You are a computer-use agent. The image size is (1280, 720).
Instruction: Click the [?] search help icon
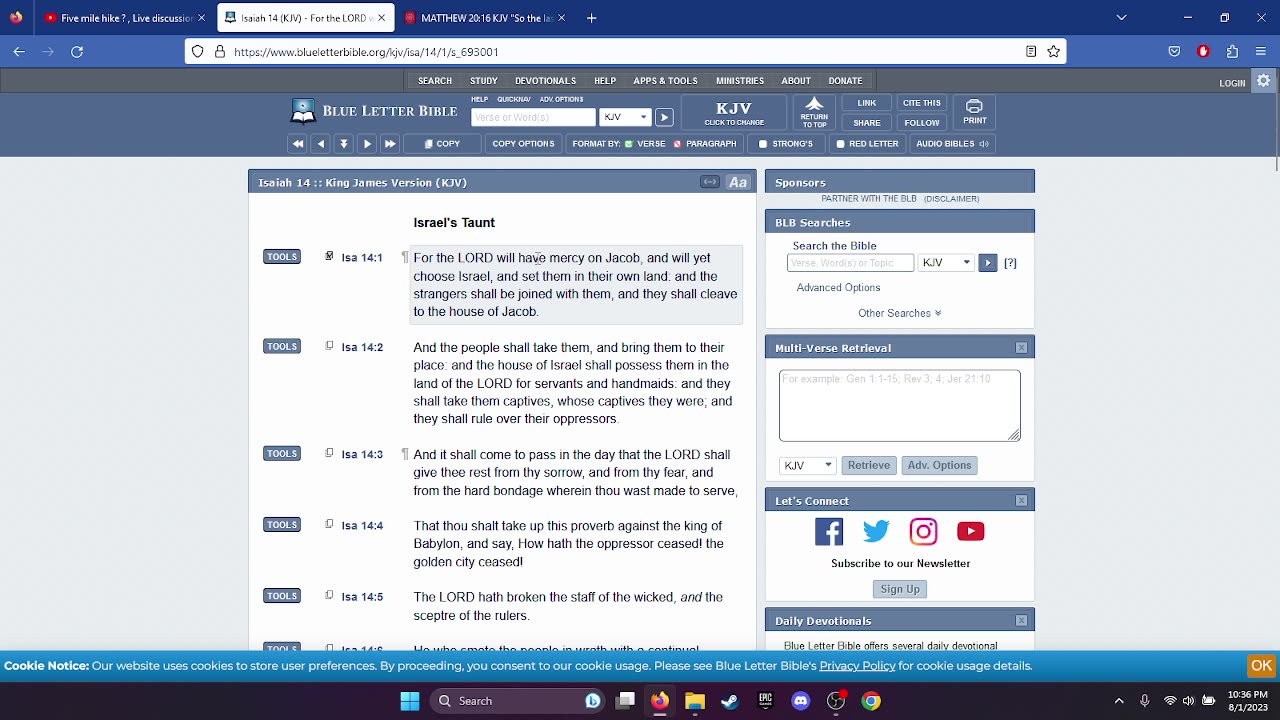[1010, 263]
